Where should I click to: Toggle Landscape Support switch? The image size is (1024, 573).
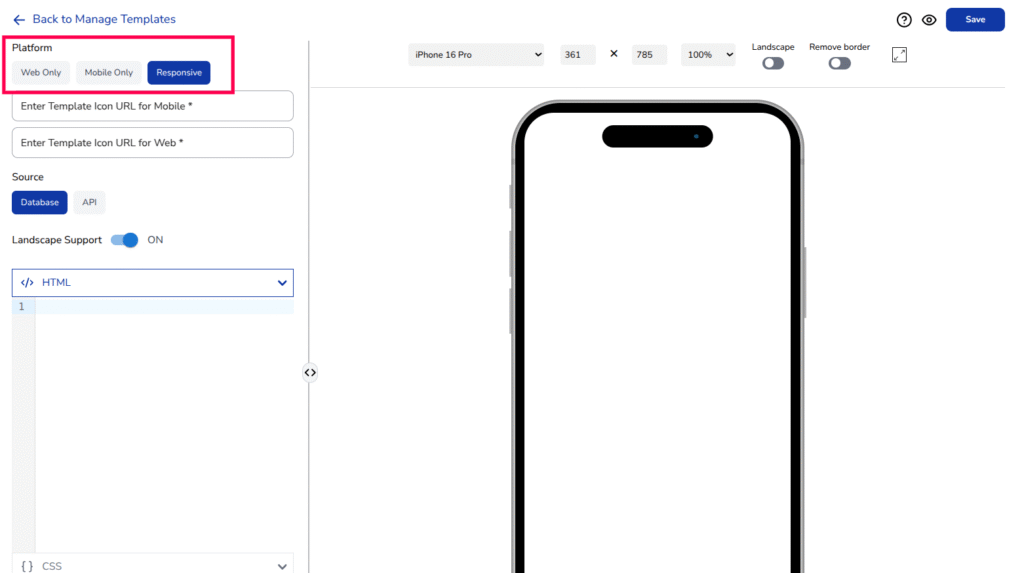tap(124, 240)
